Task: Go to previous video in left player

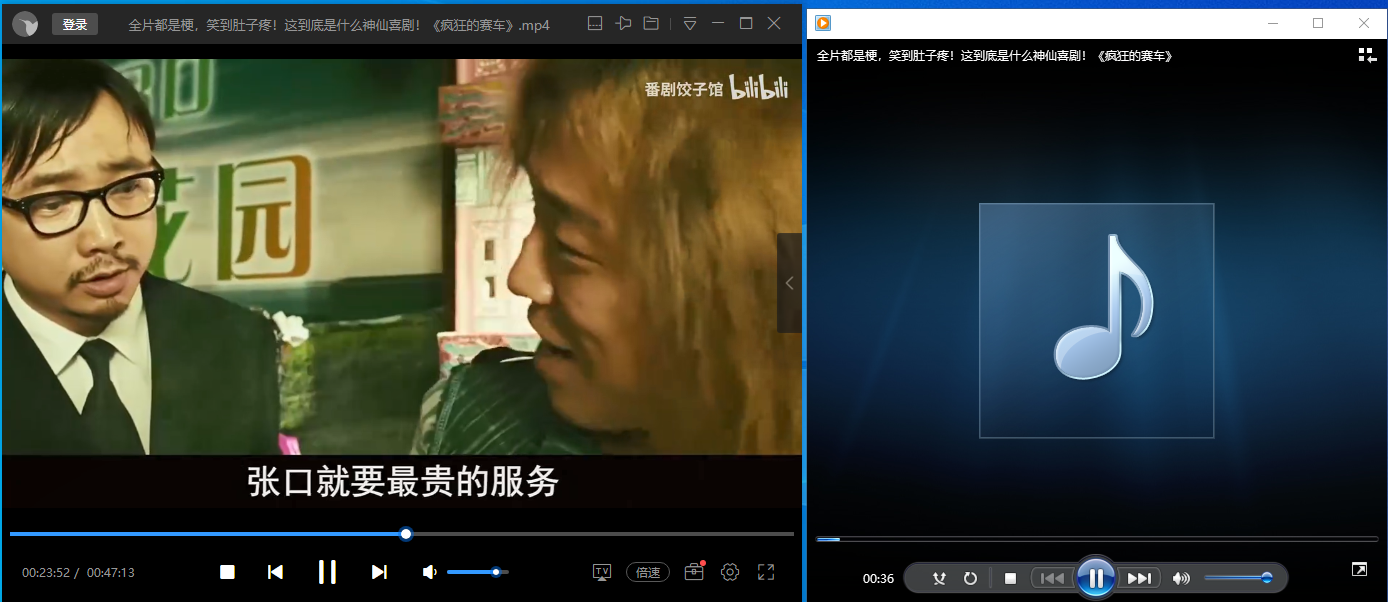Action: click(x=275, y=571)
